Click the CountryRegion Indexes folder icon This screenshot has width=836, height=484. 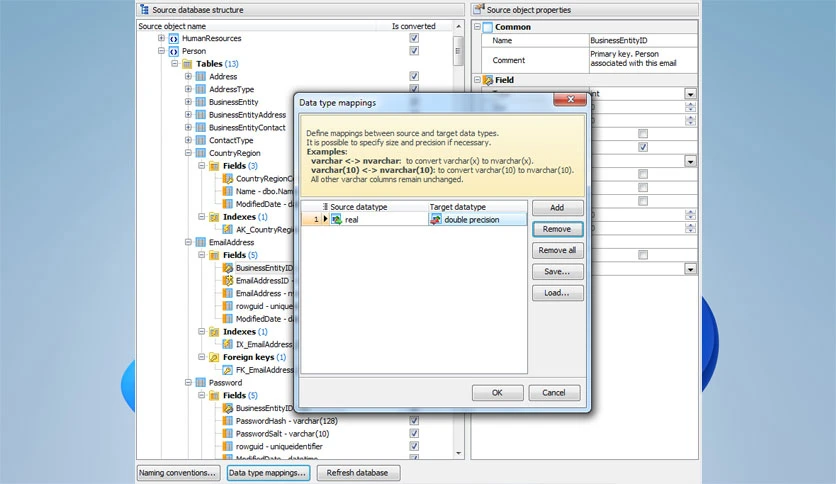click(x=214, y=217)
